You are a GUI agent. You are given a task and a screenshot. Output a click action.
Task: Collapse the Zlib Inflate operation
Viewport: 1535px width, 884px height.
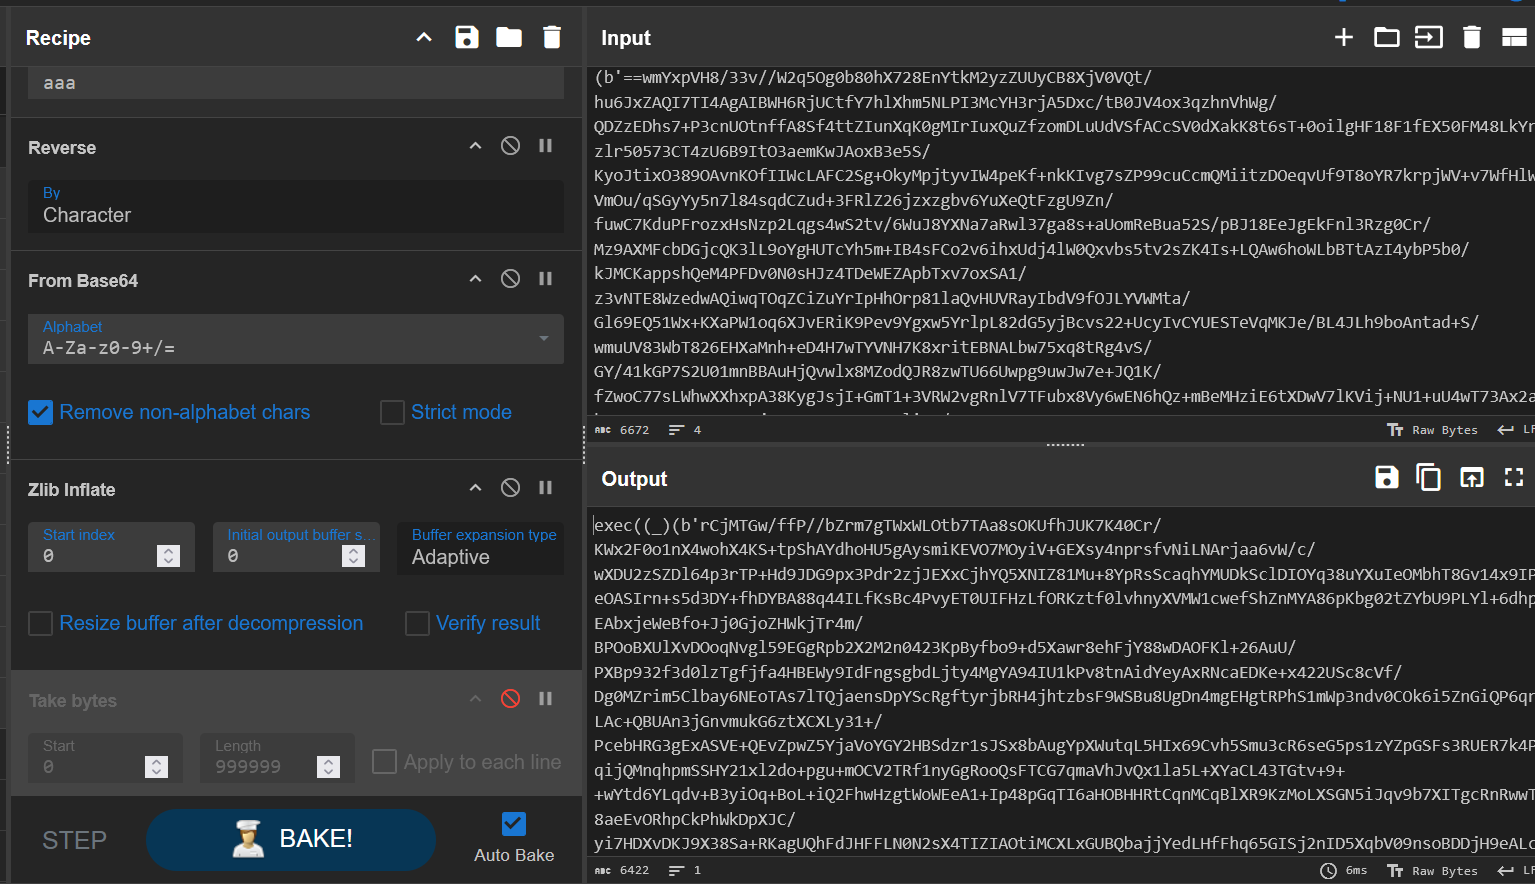pos(476,488)
